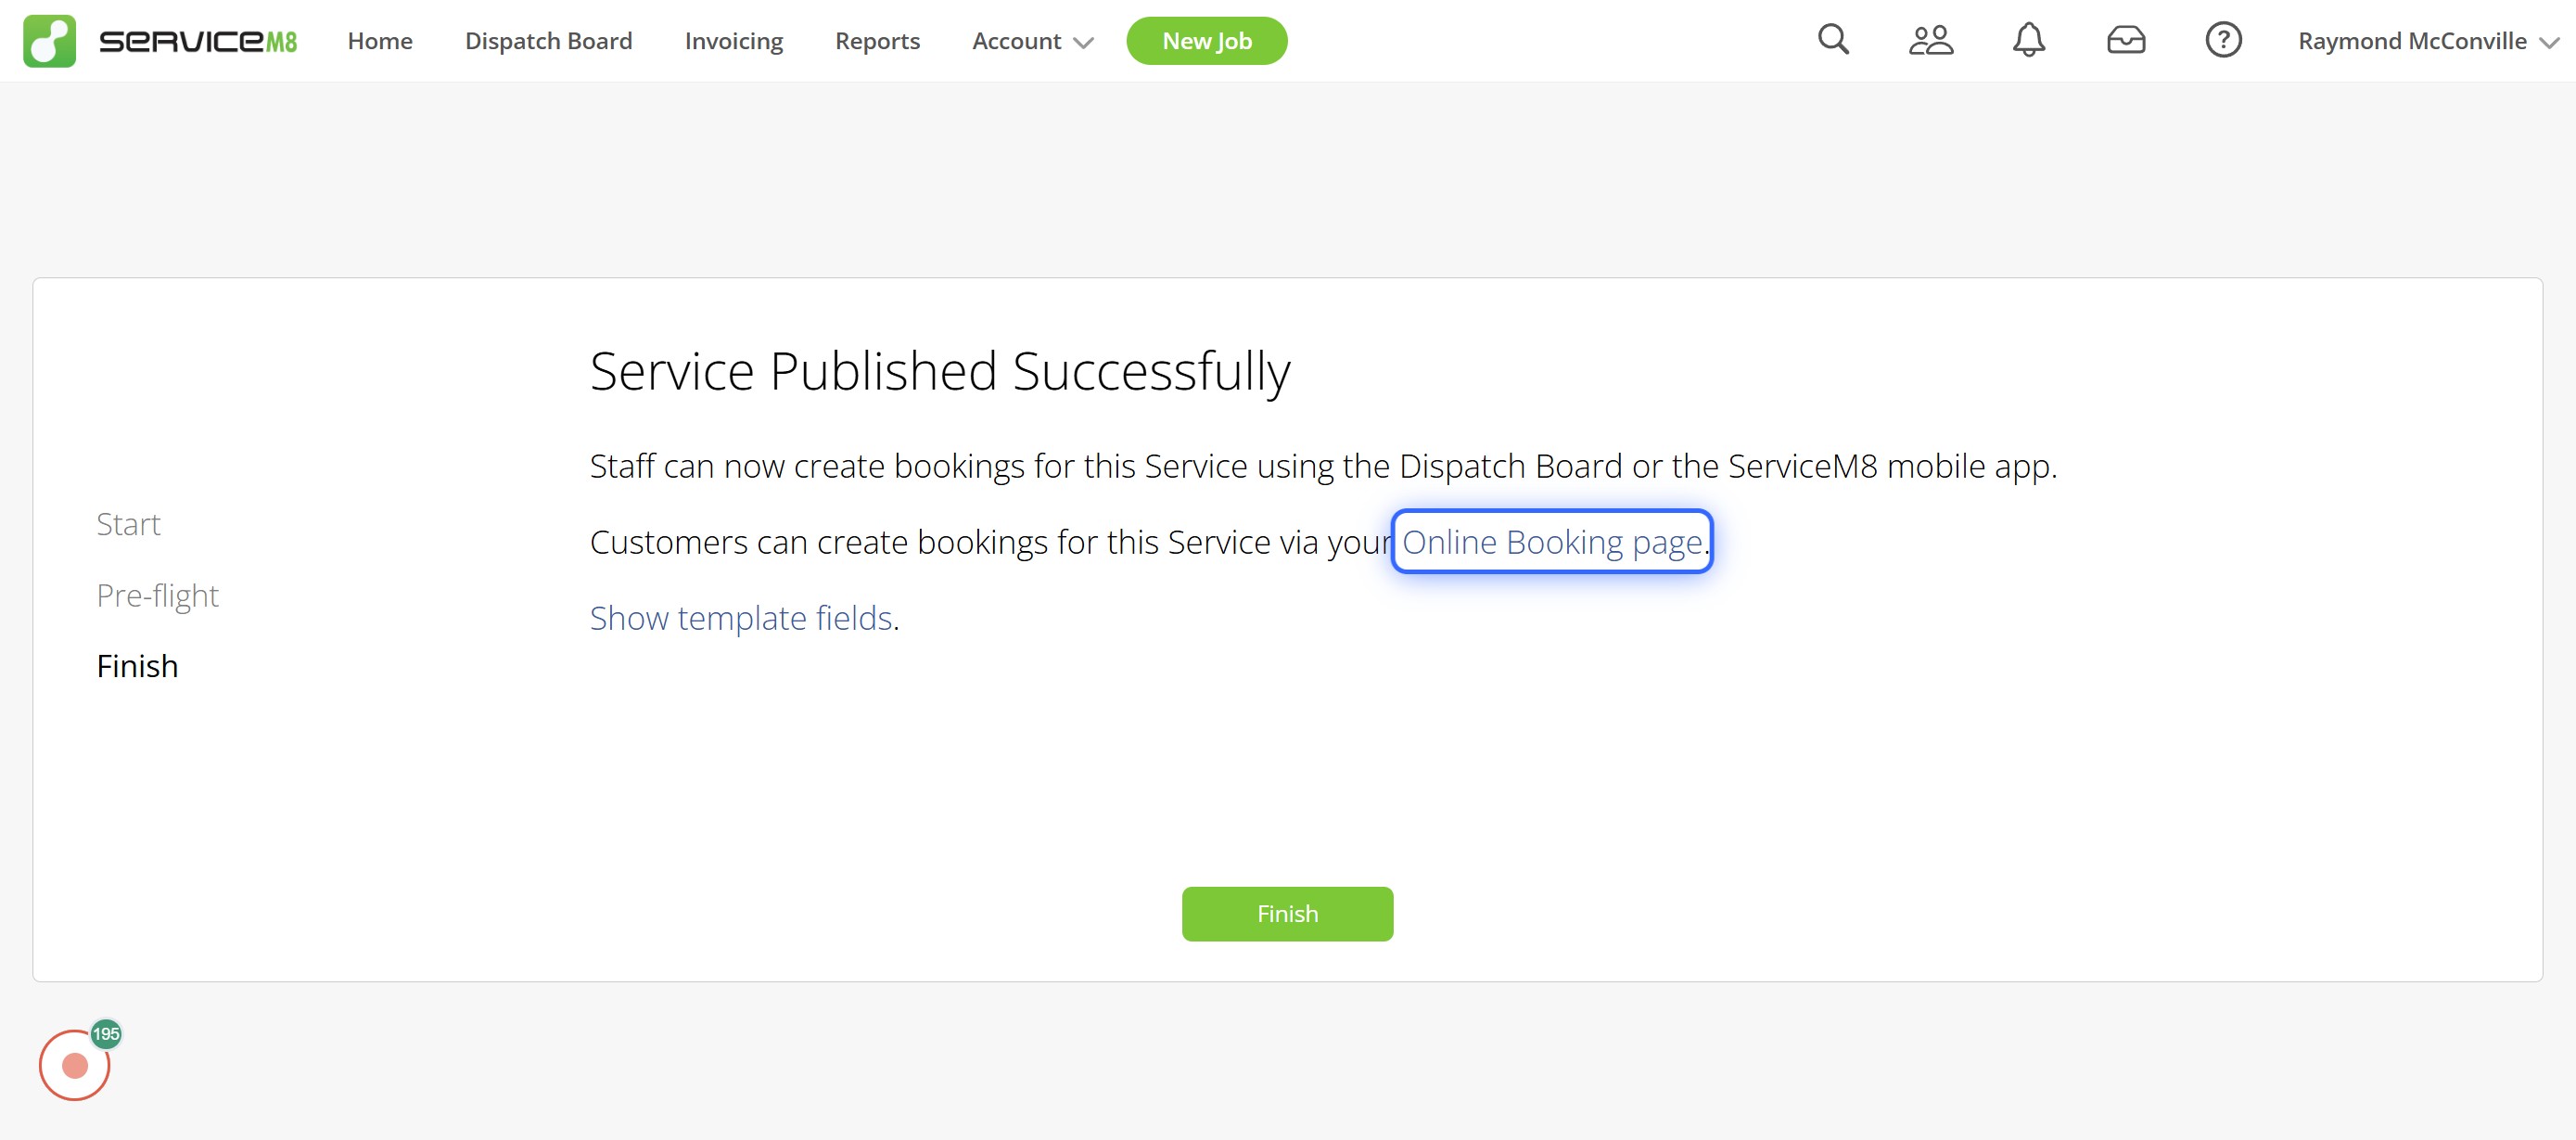Select the Pre-flight step in sidebar
This screenshot has height=1140, width=2576.
[x=157, y=595]
